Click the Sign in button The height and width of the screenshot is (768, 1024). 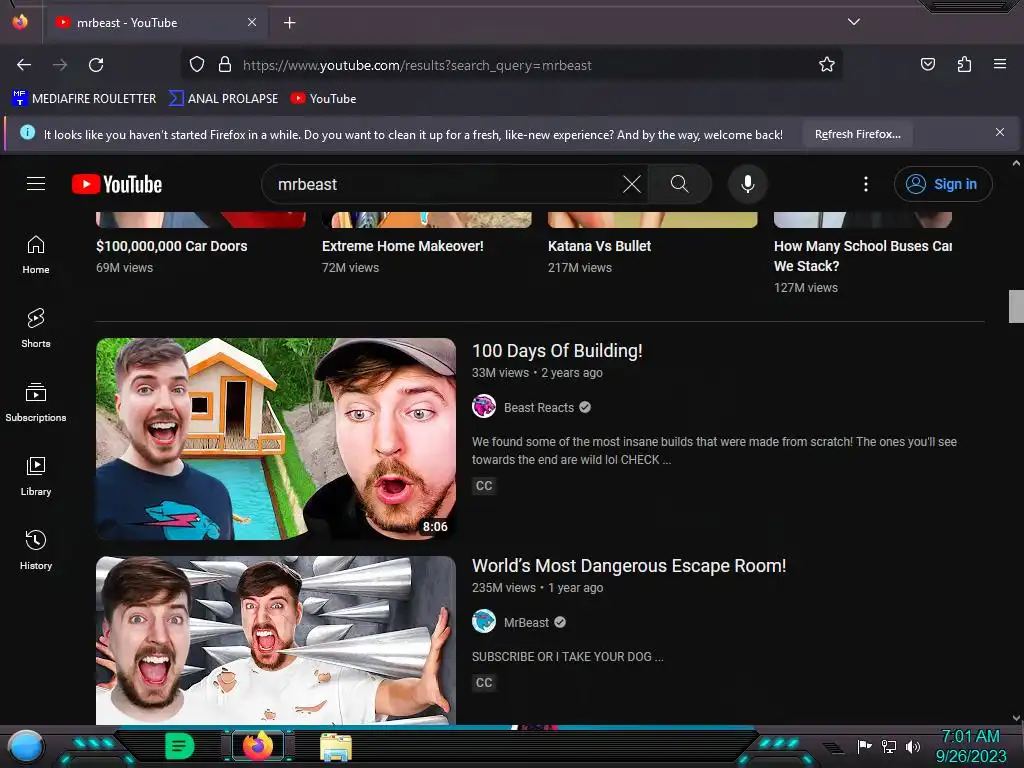[x=943, y=184]
